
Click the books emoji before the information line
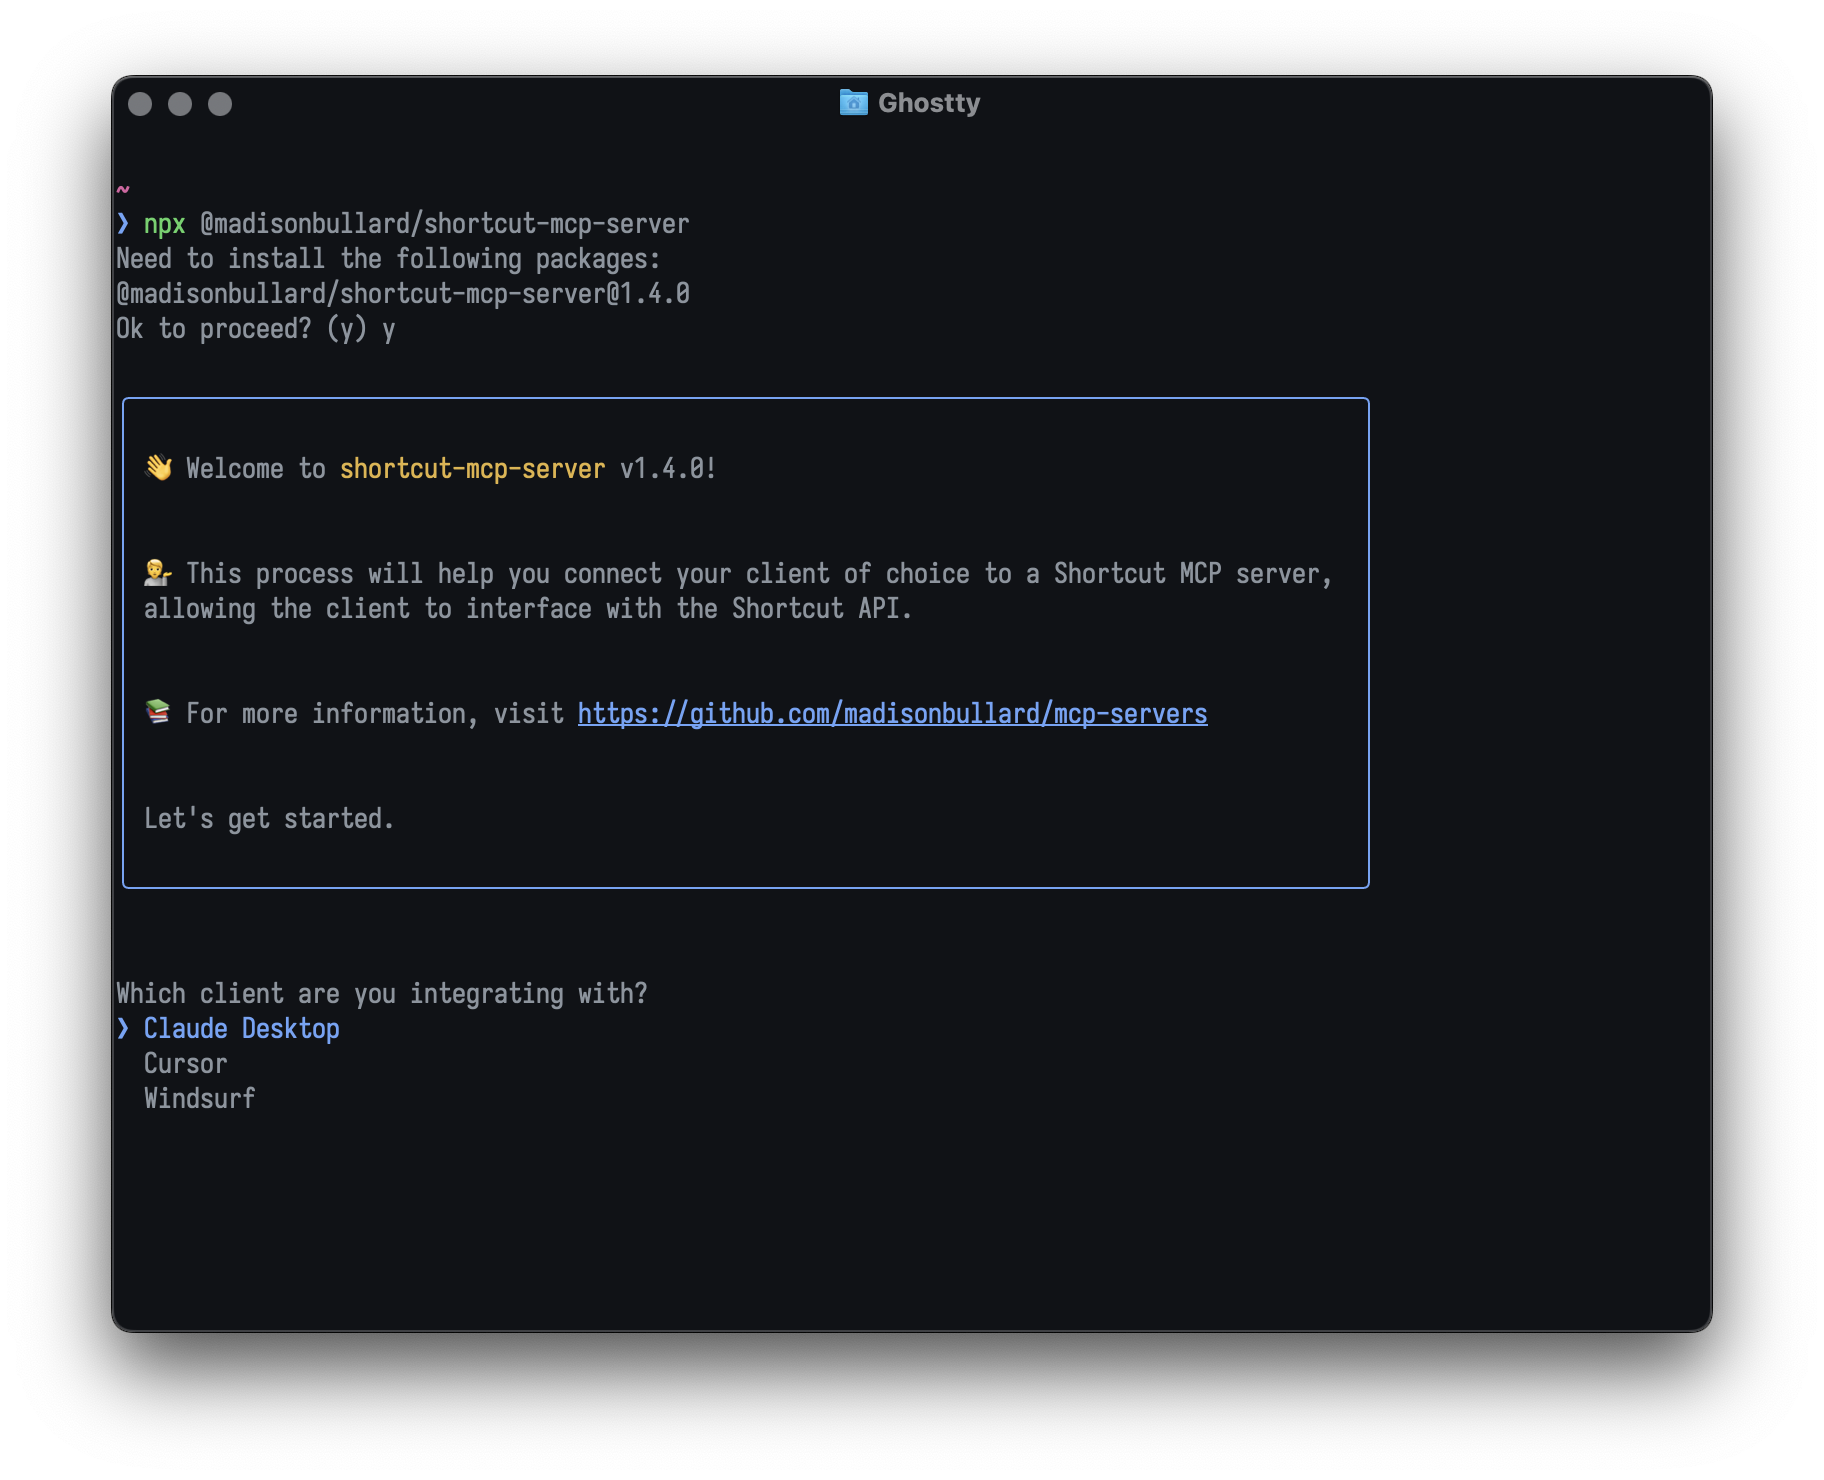pos(157,711)
